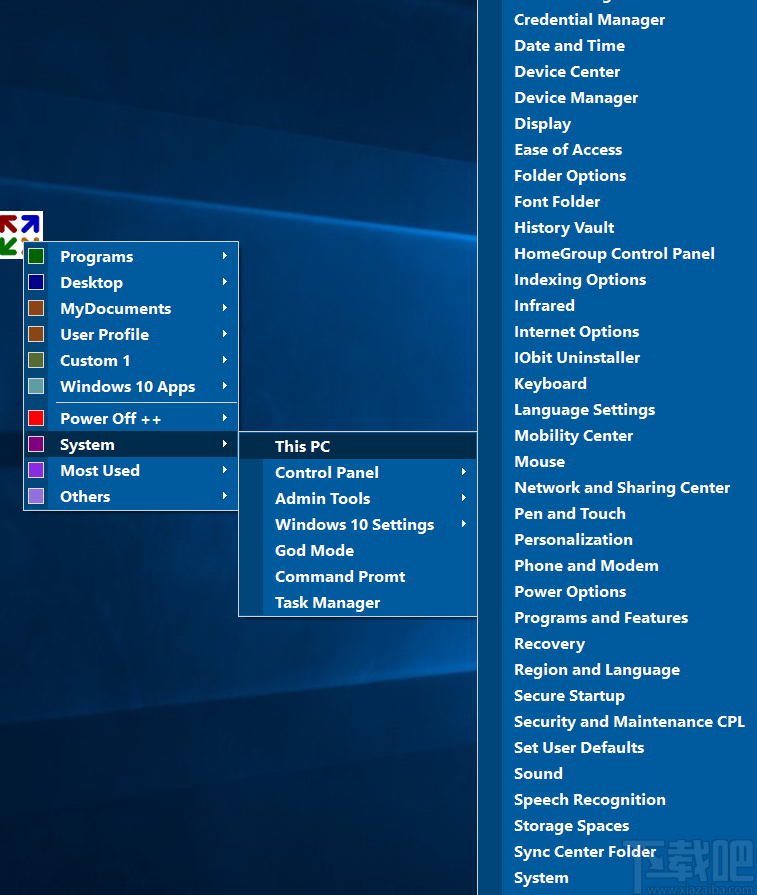
Task: Open Ease of Access
Action: (568, 150)
